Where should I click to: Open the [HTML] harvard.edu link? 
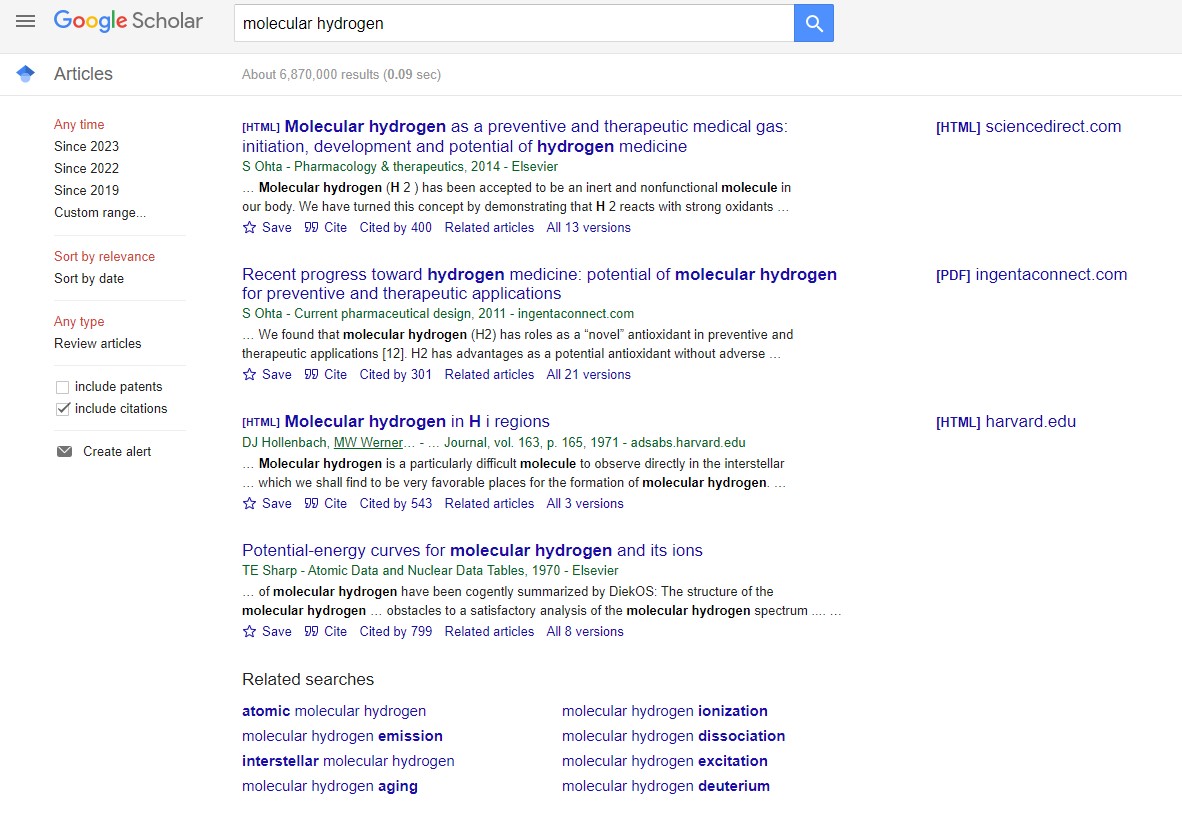(1006, 421)
